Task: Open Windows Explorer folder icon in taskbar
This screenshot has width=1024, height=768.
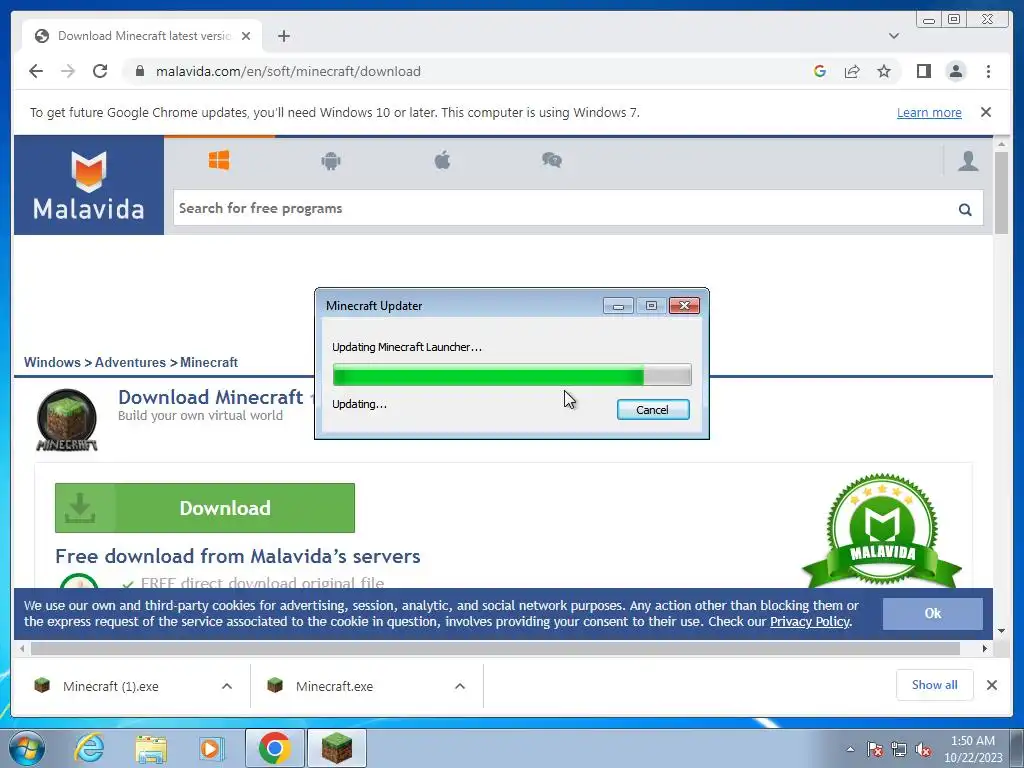Action: (x=151, y=748)
